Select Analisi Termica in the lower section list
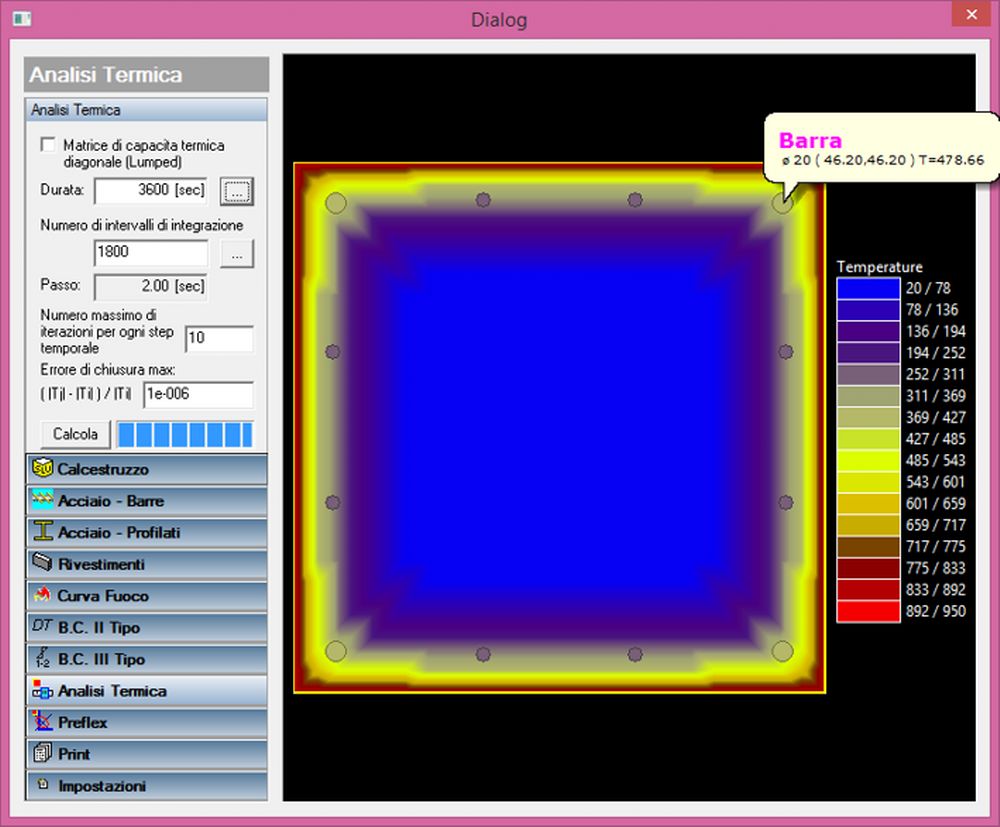The image size is (1000, 827). tap(147, 691)
